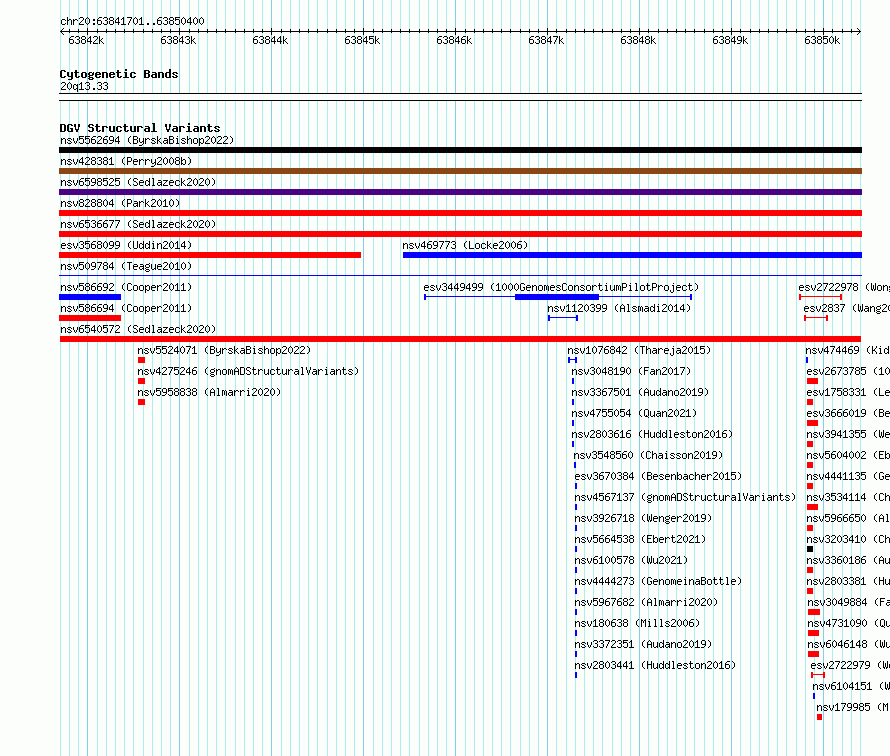Open the nsv469773 (Locke2006) label
Screen dimensions: 890x756
465,245
